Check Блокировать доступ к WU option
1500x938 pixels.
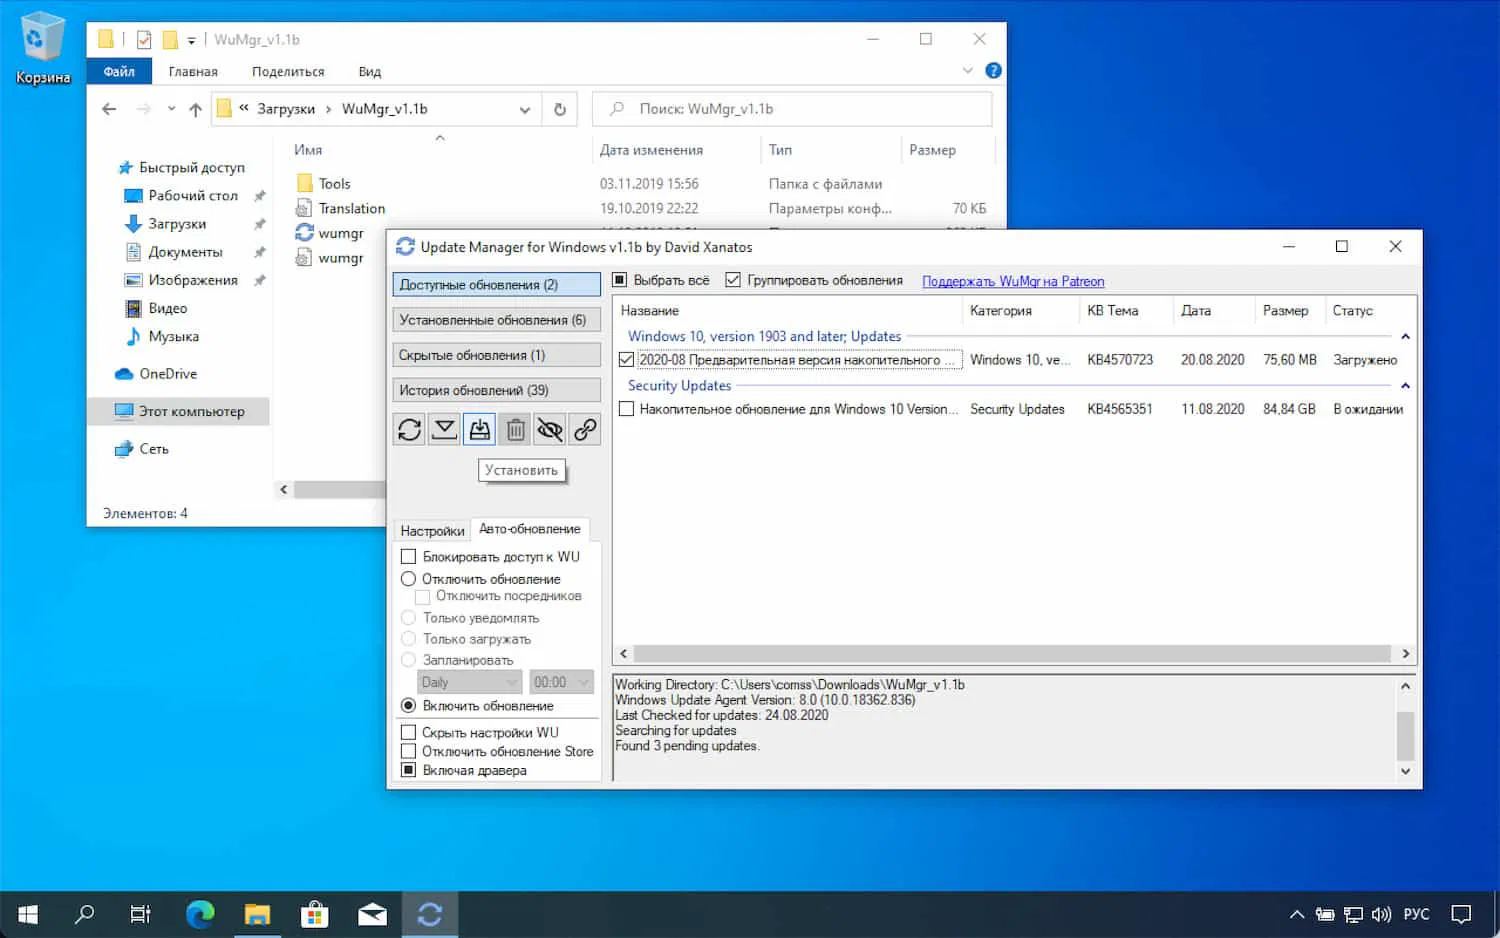[409, 556]
